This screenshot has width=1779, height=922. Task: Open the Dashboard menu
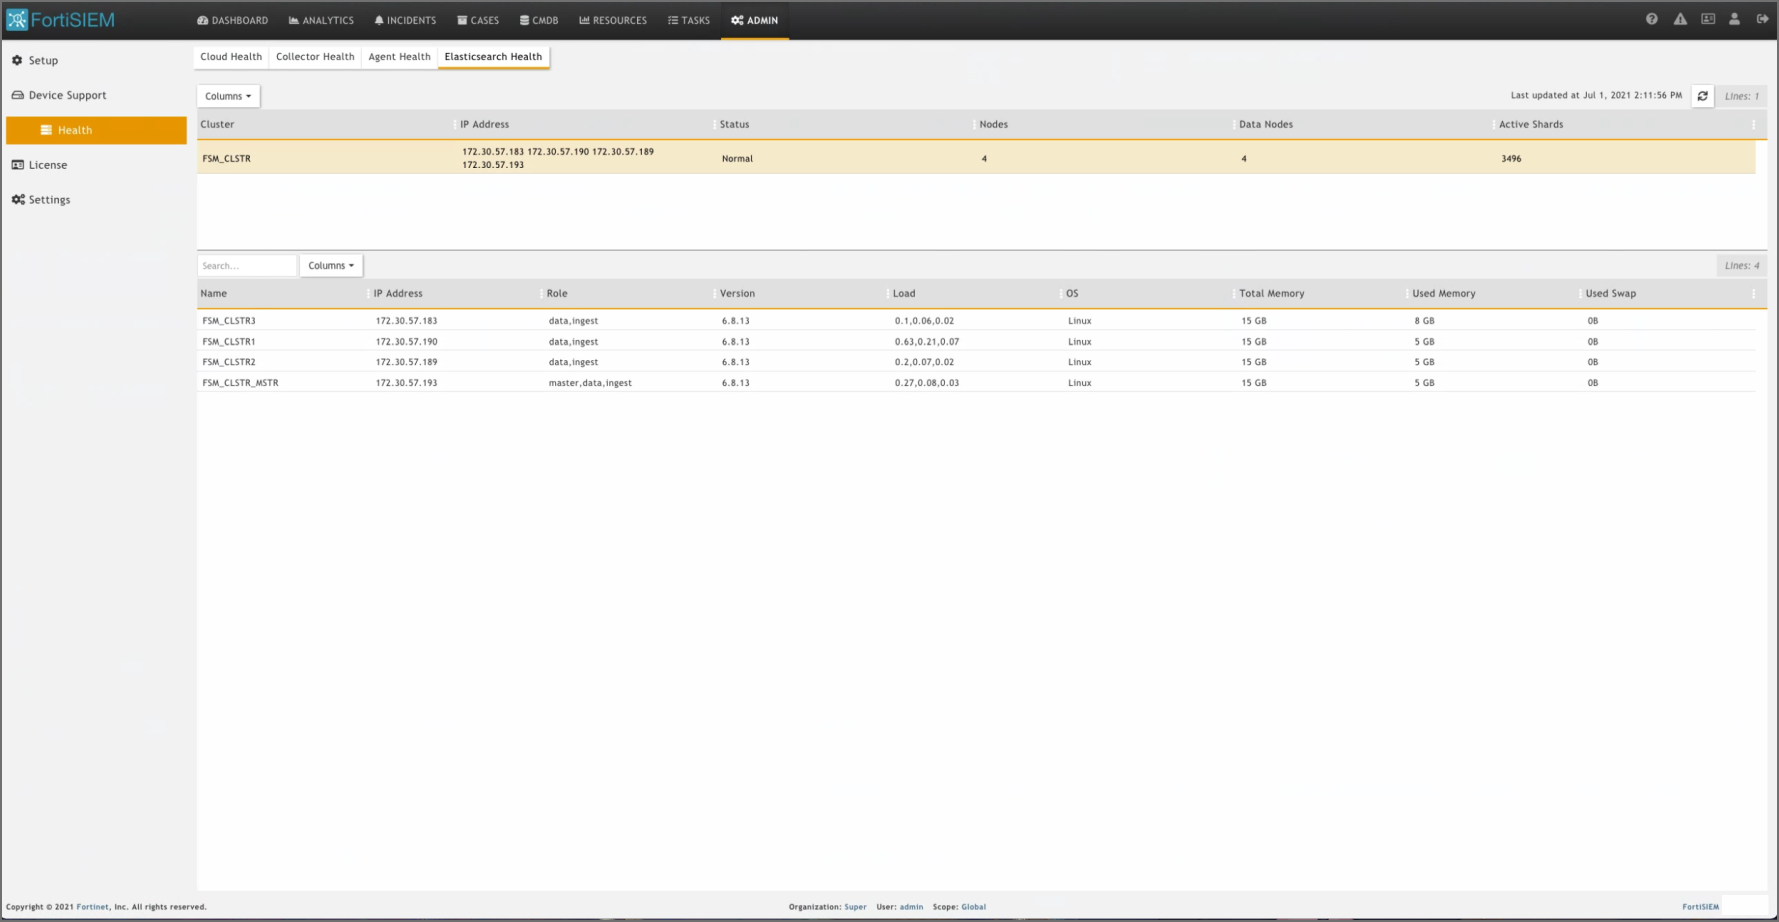[x=232, y=20]
